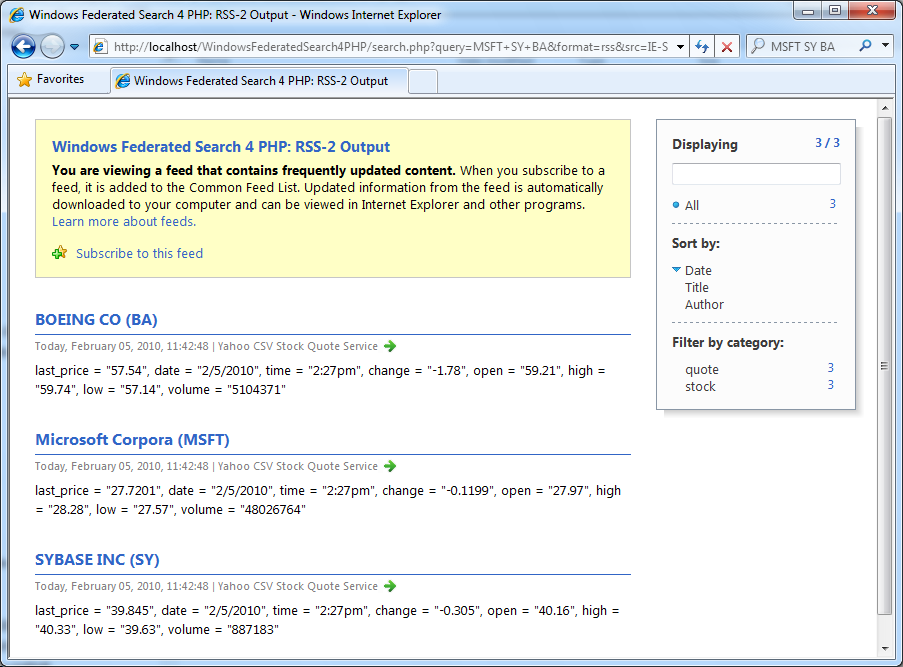The height and width of the screenshot is (667, 903).
Task: Open a new blank tab
Action: point(423,81)
